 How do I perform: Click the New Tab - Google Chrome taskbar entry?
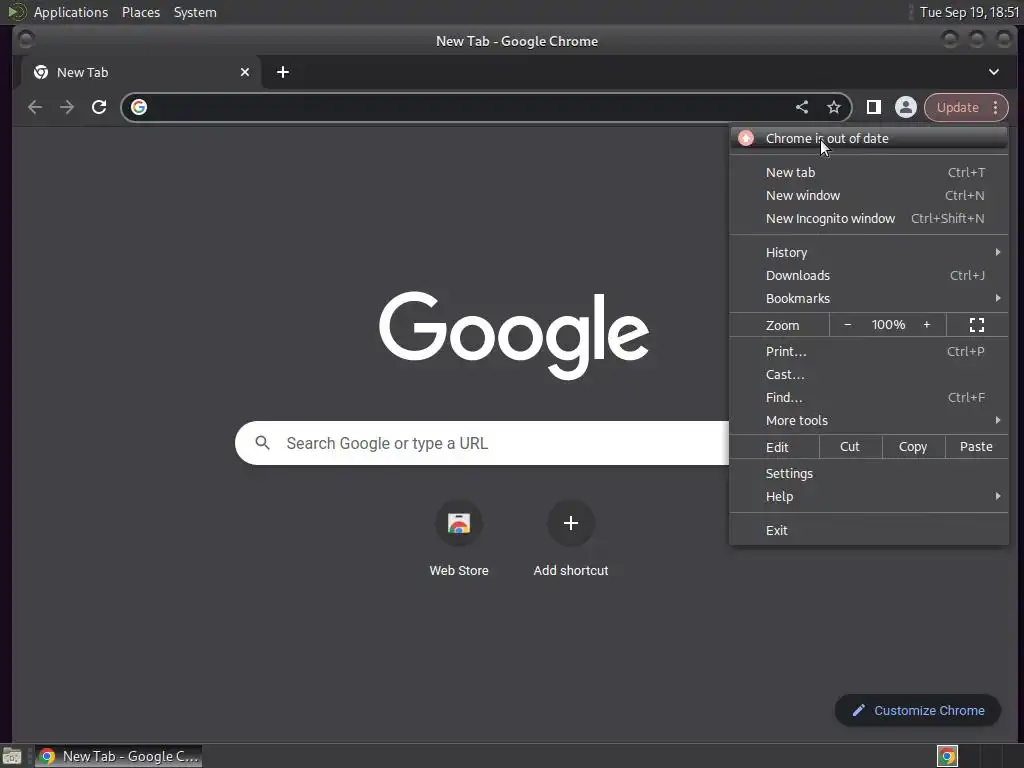[118, 756]
